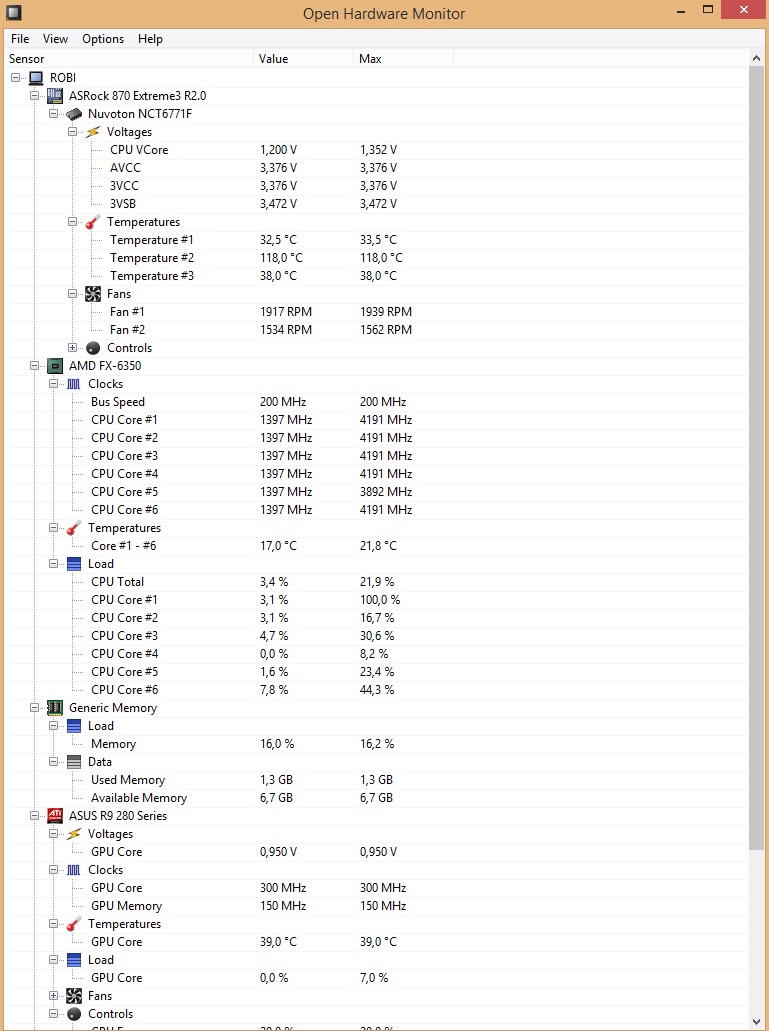
Task: Click the ASUS R9 280 Voltages lightning icon
Action: [74, 834]
